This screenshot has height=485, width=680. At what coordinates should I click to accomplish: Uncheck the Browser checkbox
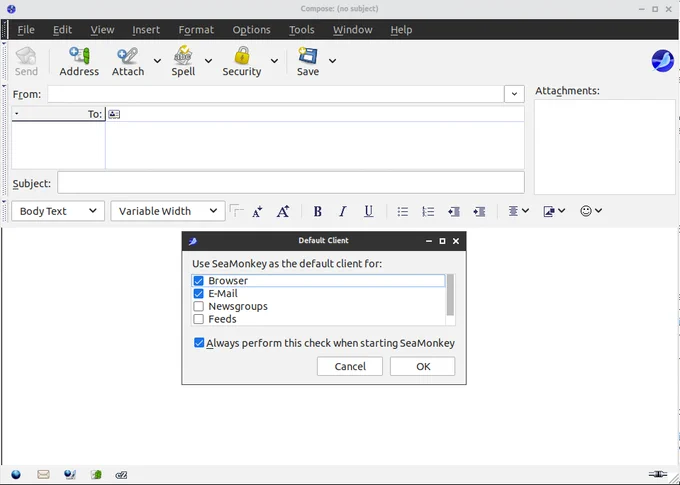199,281
